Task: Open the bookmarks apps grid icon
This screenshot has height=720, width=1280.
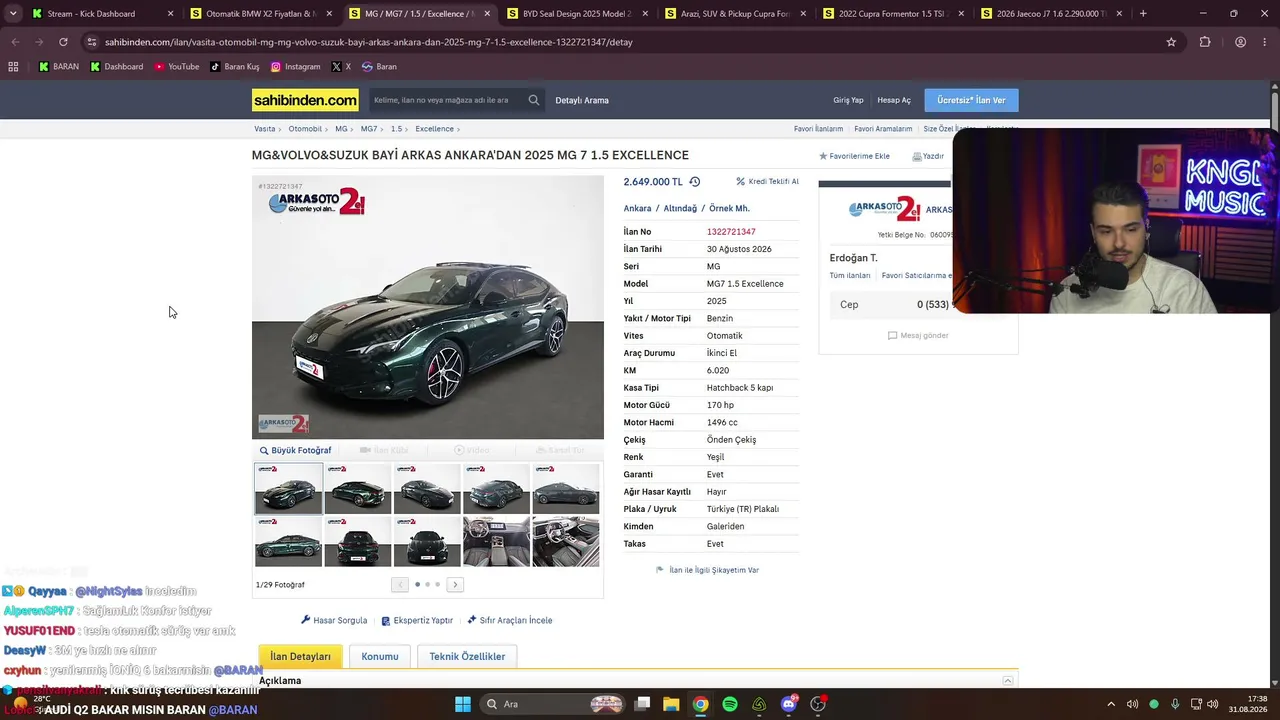Action: pyautogui.click(x=13, y=67)
